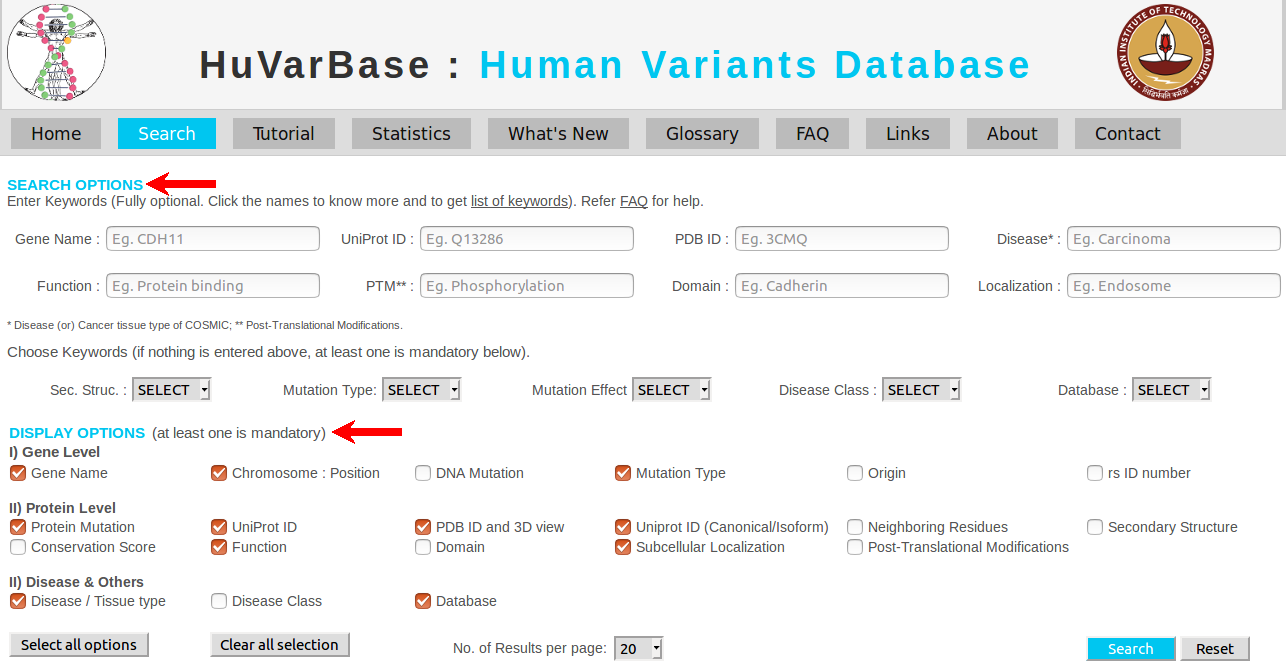Open the Statistics menu tab

(411, 133)
